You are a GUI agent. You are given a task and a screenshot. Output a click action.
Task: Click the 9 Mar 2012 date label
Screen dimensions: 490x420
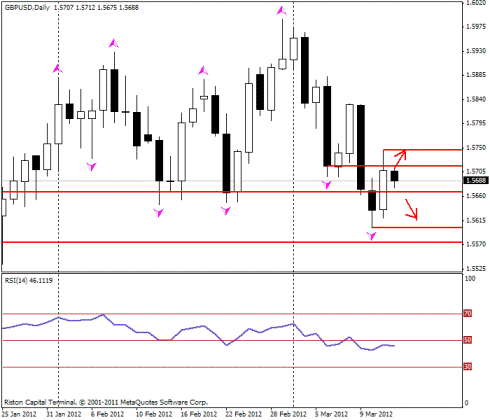pyautogui.click(x=376, y=414)
